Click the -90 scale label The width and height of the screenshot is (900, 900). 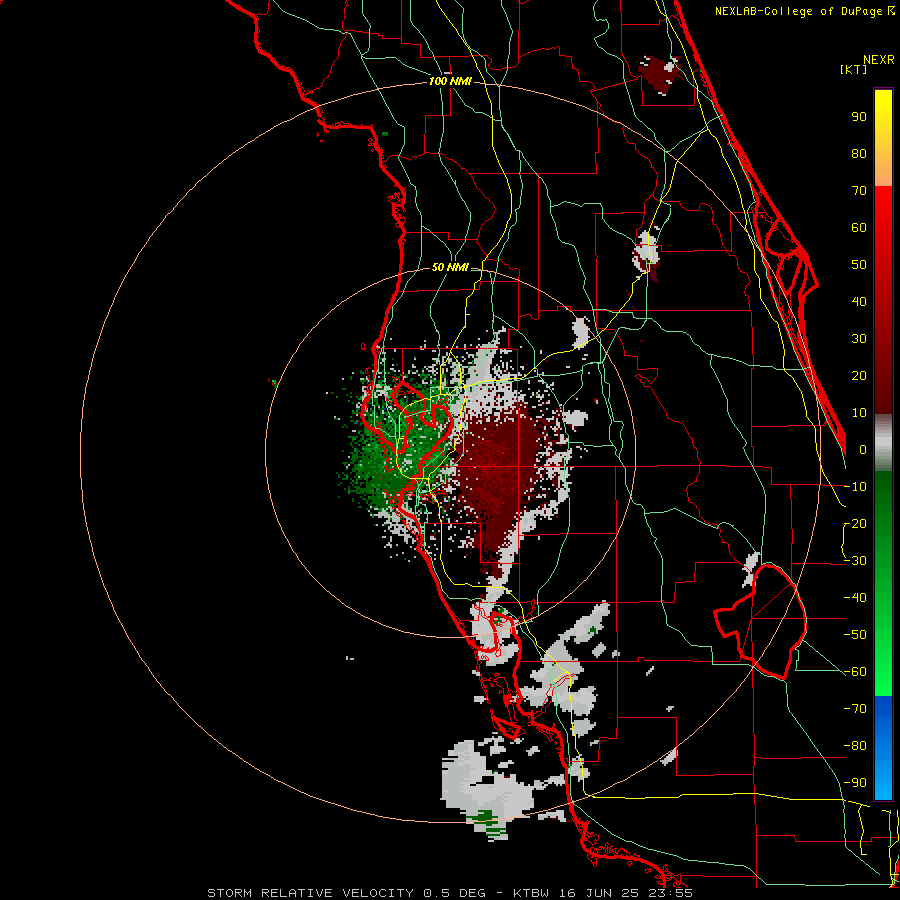pyautogui.click(x=855, y=783)
